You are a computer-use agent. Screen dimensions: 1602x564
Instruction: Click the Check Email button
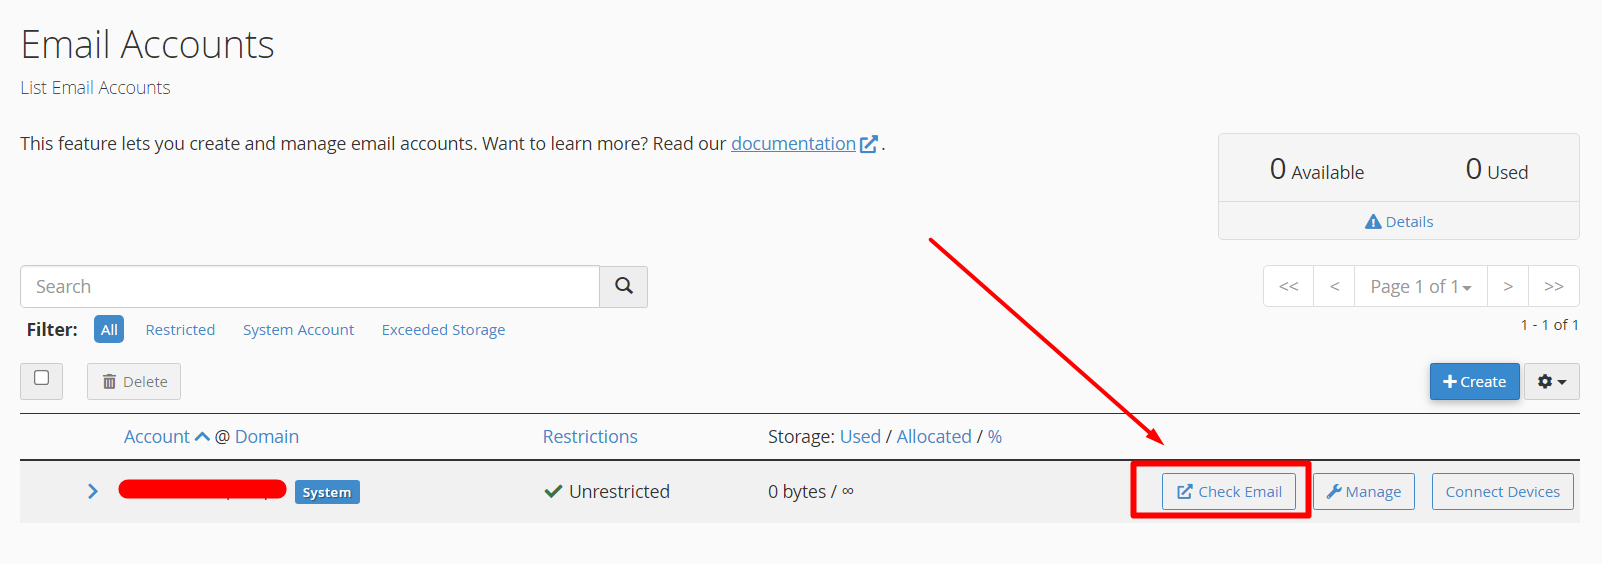pos(1229,492)
